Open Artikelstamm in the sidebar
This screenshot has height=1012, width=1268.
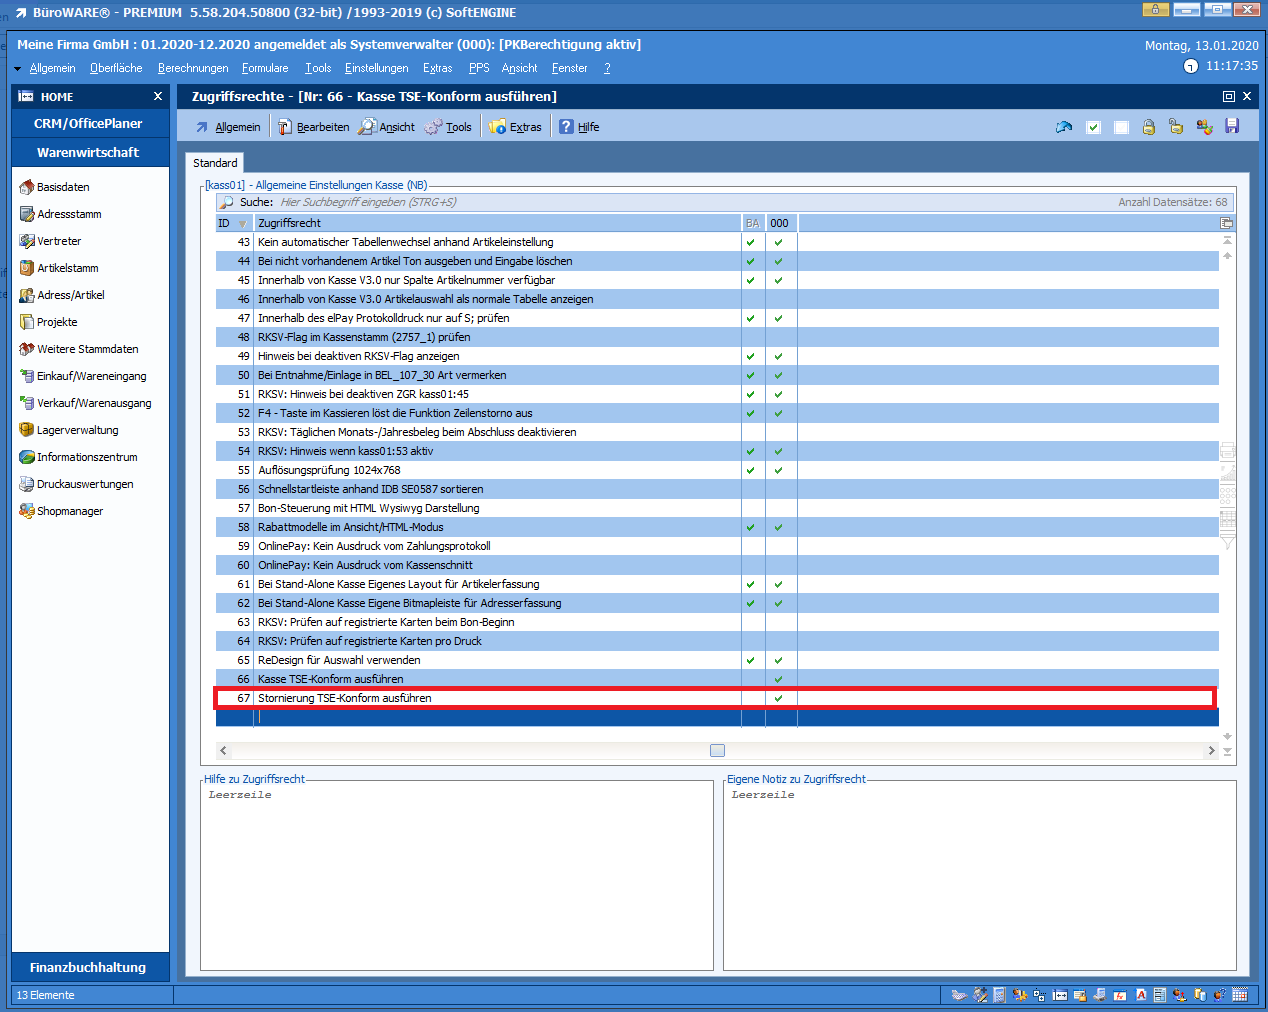click(67, 268)
